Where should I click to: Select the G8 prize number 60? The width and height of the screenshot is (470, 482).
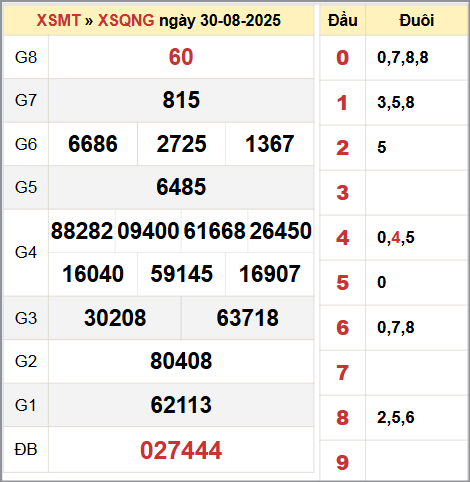(181, 57)
